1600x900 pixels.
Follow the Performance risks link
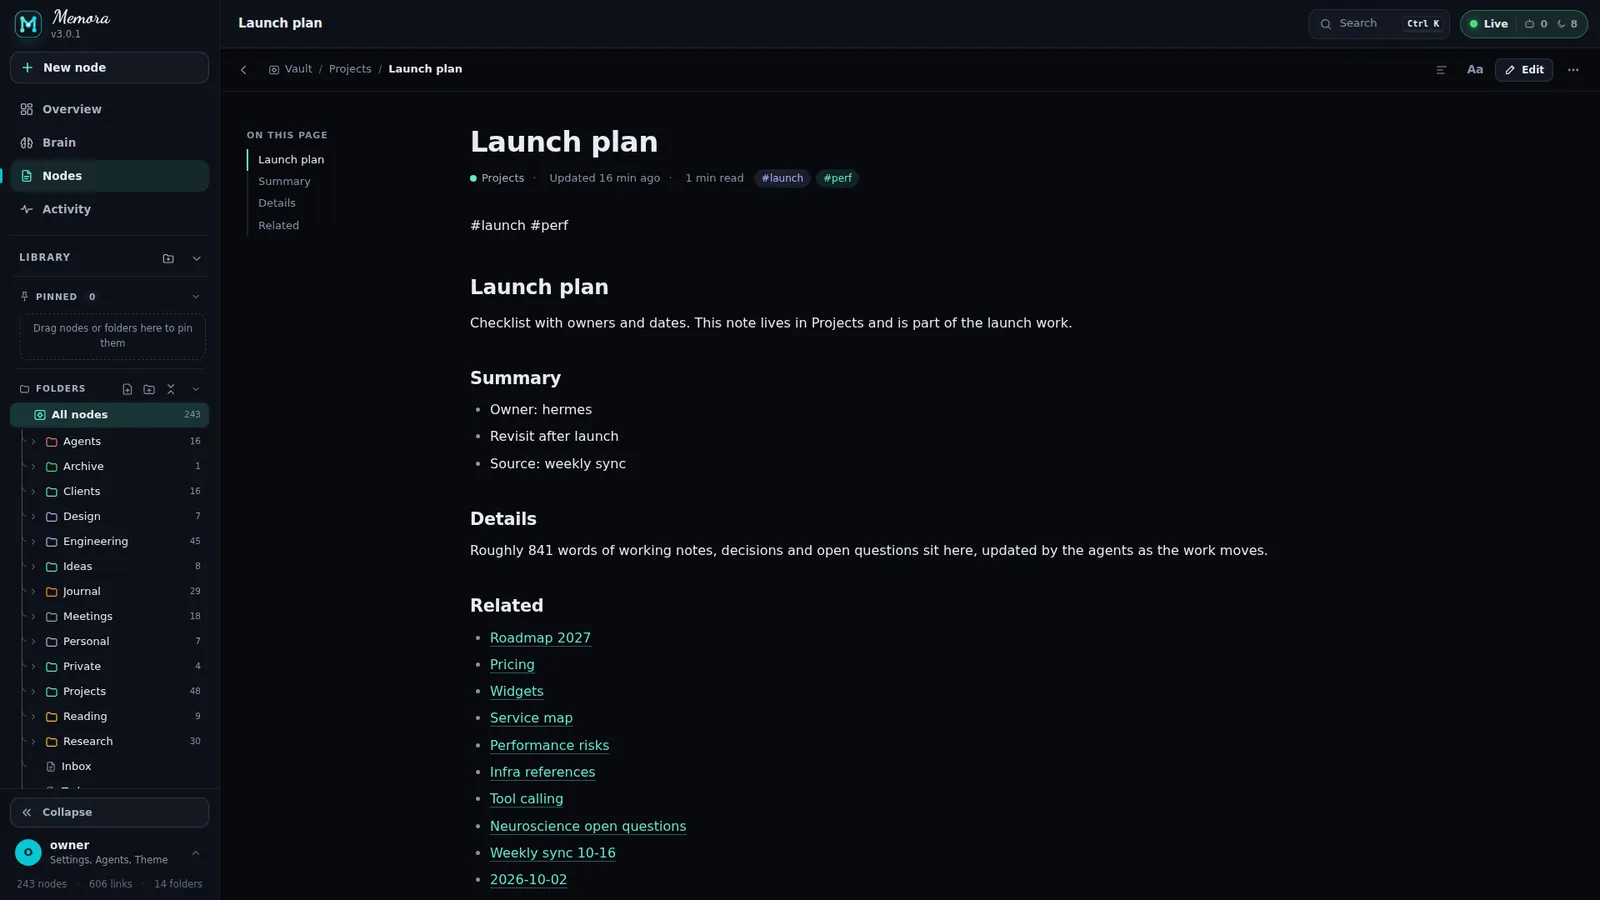549,745
